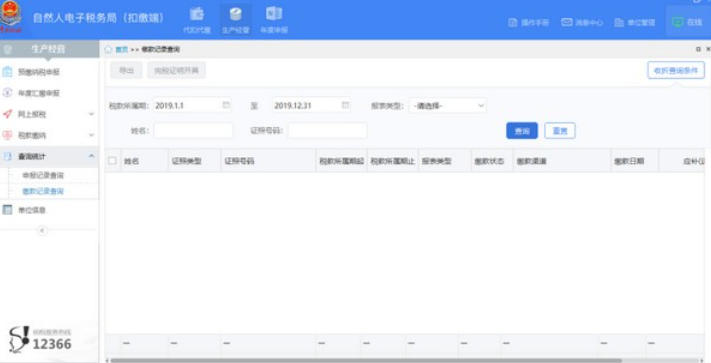711x363 pixels.
Task: Open 操作手册 in the header
Action: point(529,22)
